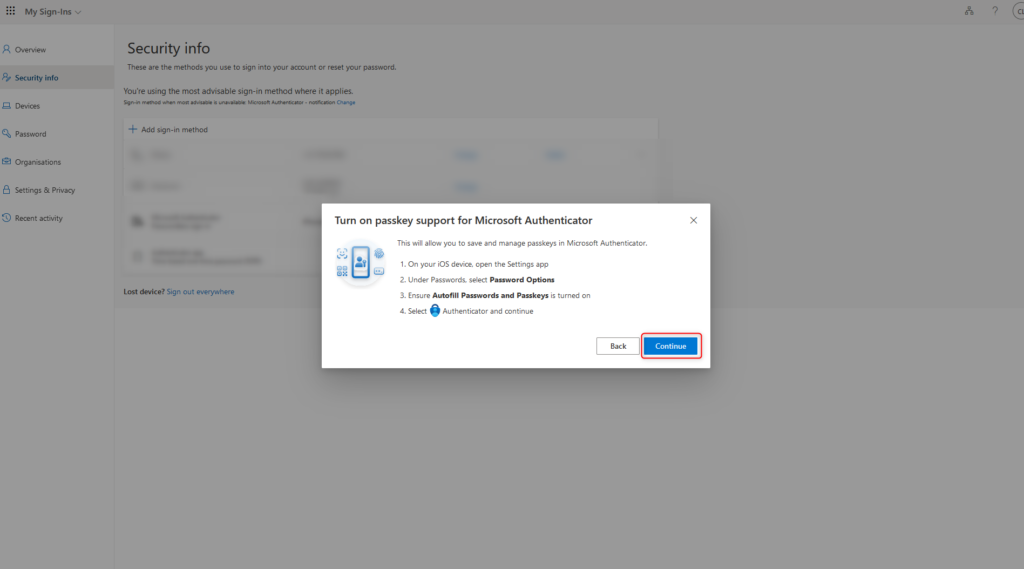Image resolution: width=1024 pixels, height=569 pixels.
Task: Click the Back button in dialog
Action: point(618,346)
